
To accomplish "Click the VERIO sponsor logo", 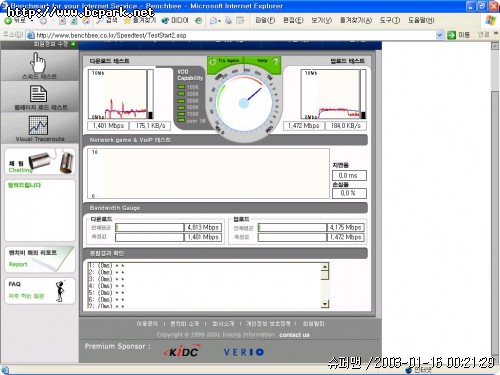I will [244, 352].
